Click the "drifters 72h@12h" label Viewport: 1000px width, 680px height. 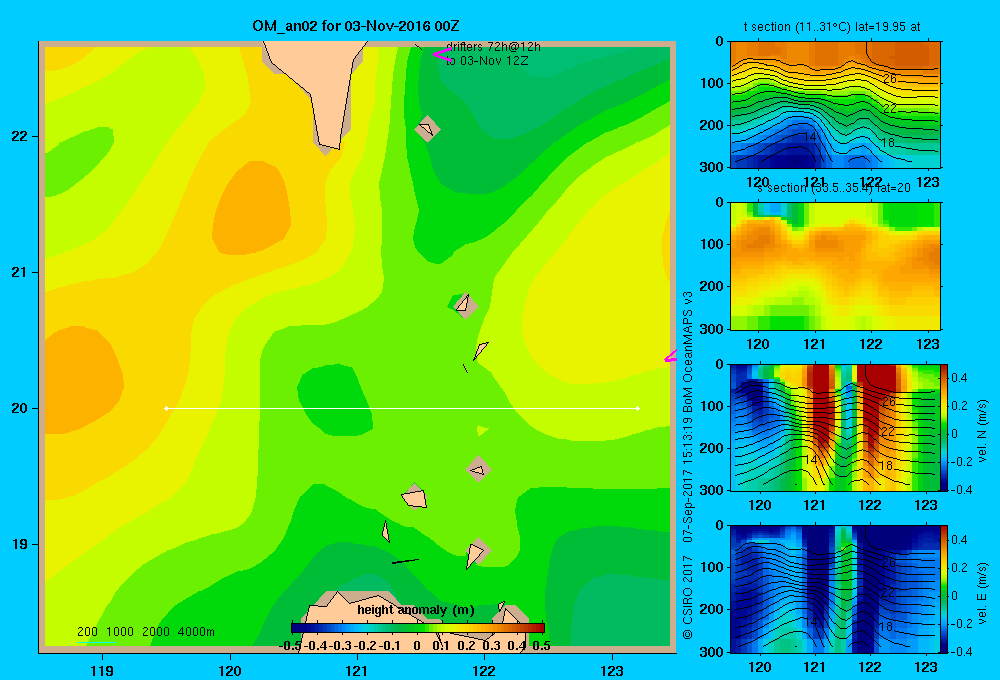pyautogui.click(x=493, y=47)
